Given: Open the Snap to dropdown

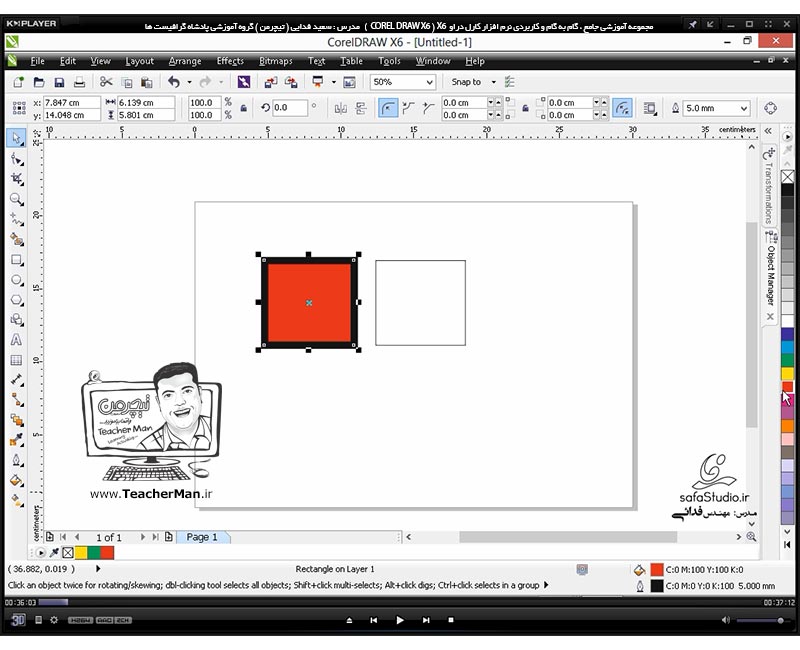Looking at the screenshot, I should tap(493, 82).
